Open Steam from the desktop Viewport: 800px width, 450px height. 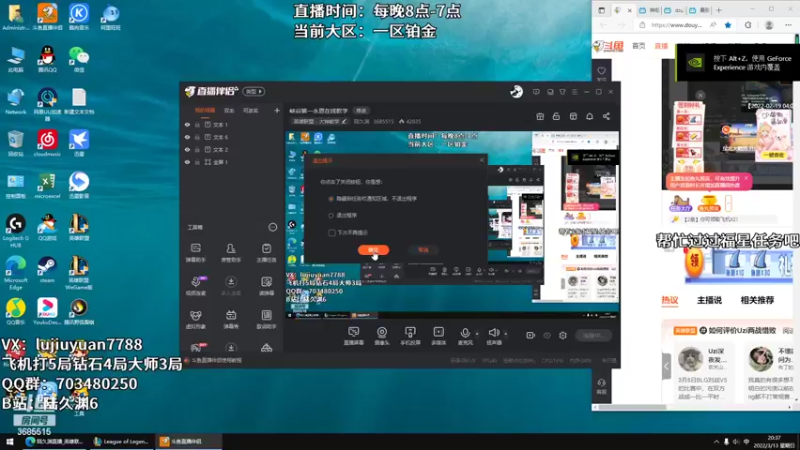click(x=47, y=270)
